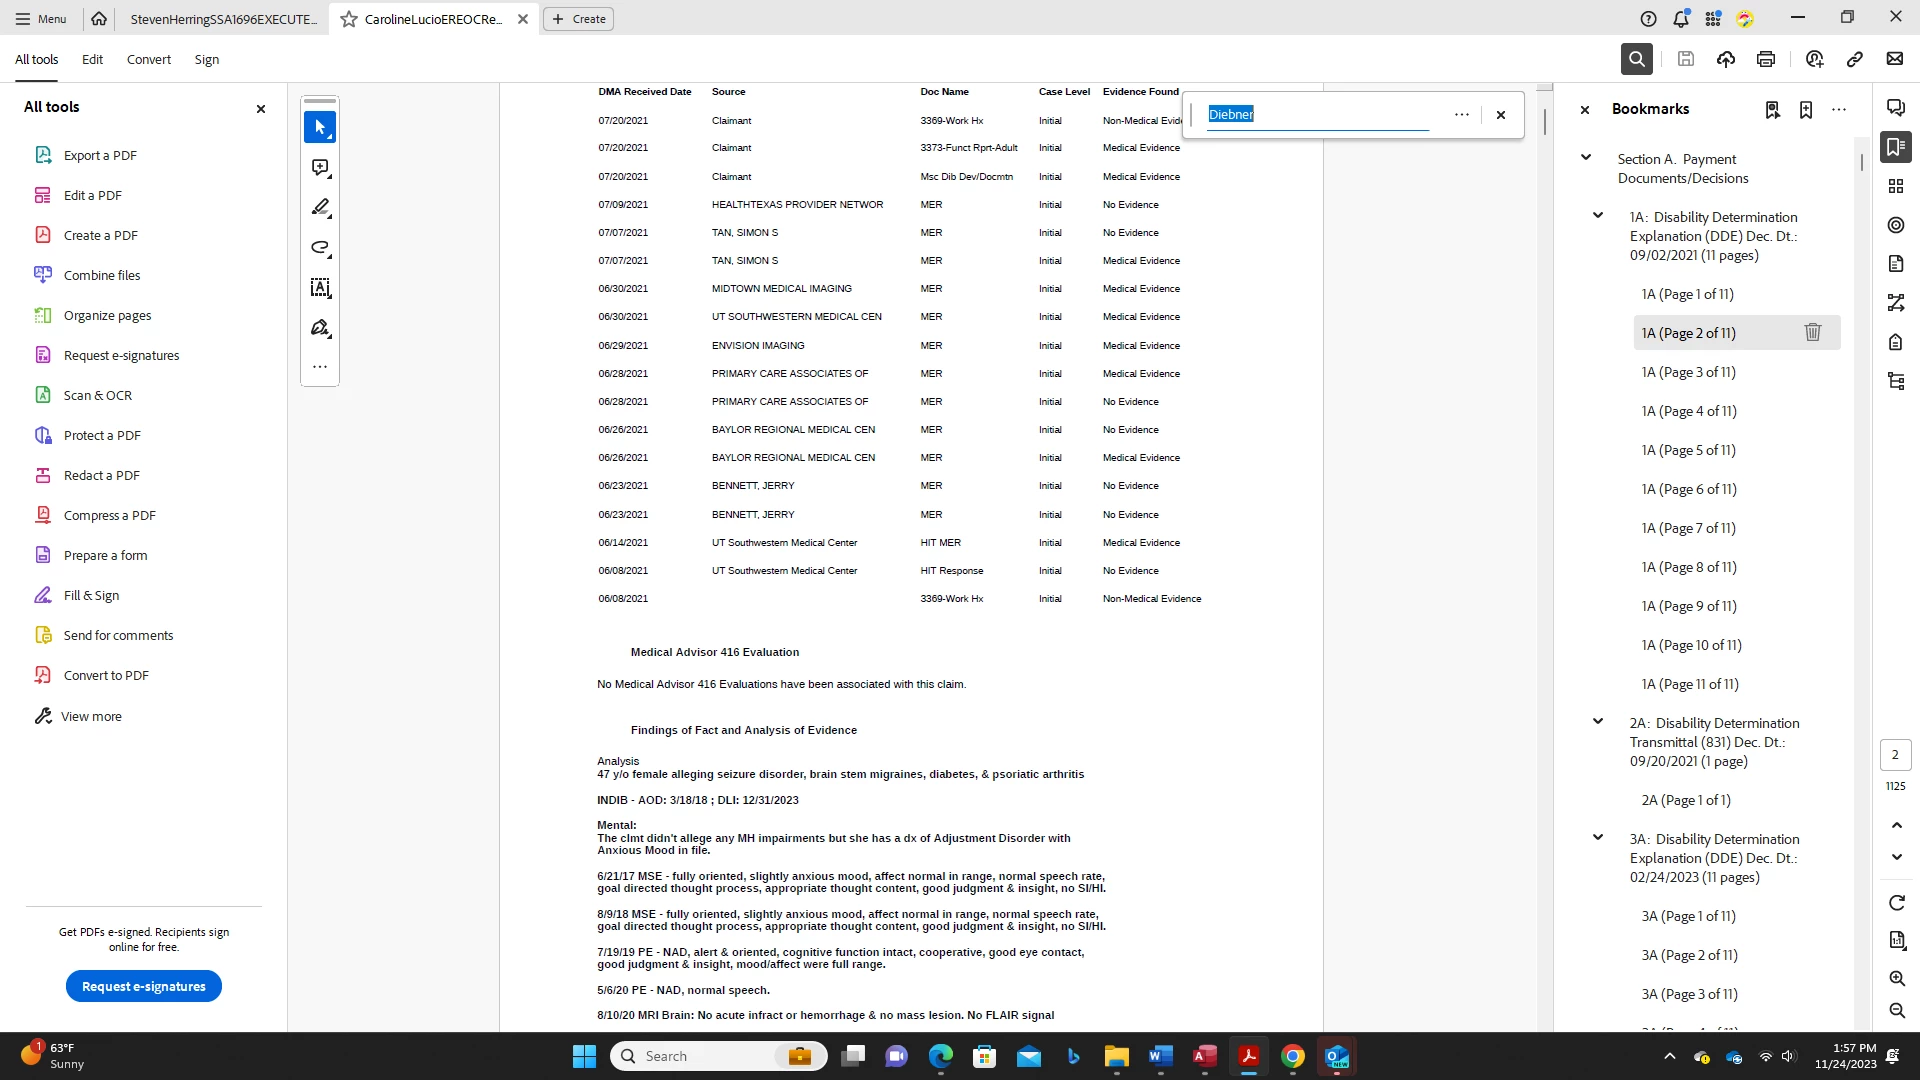1920x1080 pixels.
Task: Click the Request e-signatures blue button
Action: click(x=144, y=986)
